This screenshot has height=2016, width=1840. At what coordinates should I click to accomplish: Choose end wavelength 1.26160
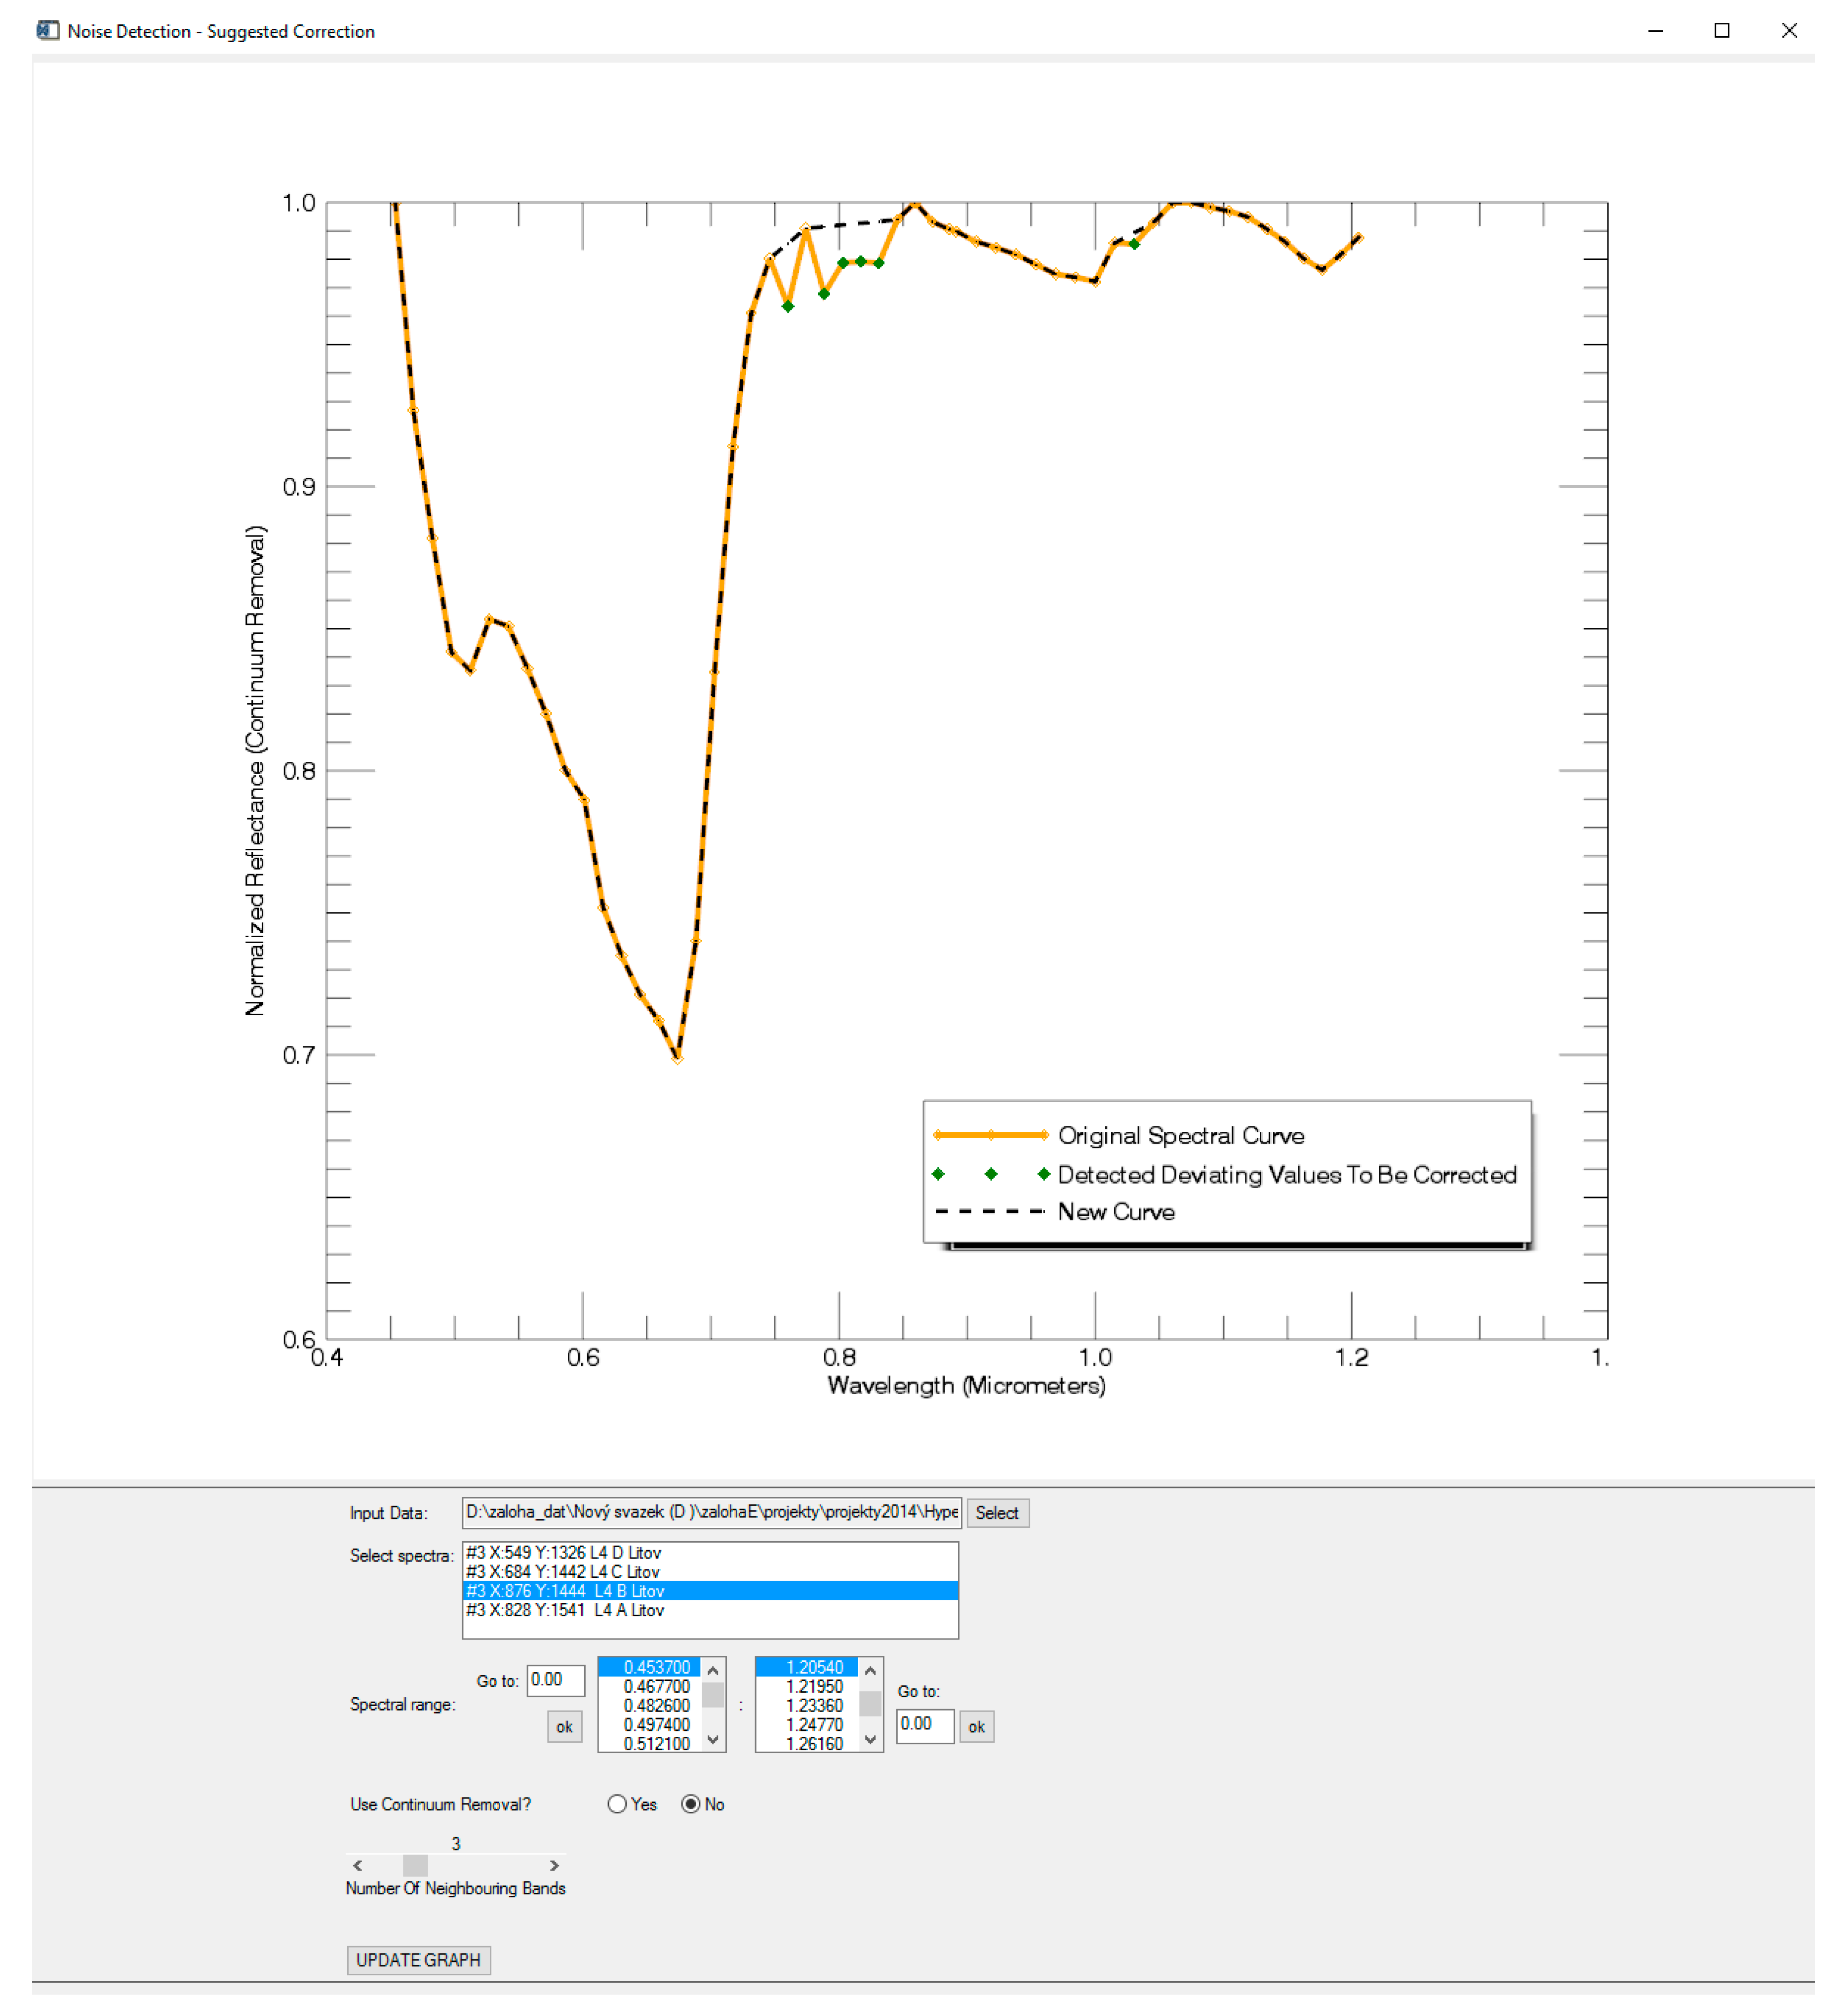coord(807,1743)
